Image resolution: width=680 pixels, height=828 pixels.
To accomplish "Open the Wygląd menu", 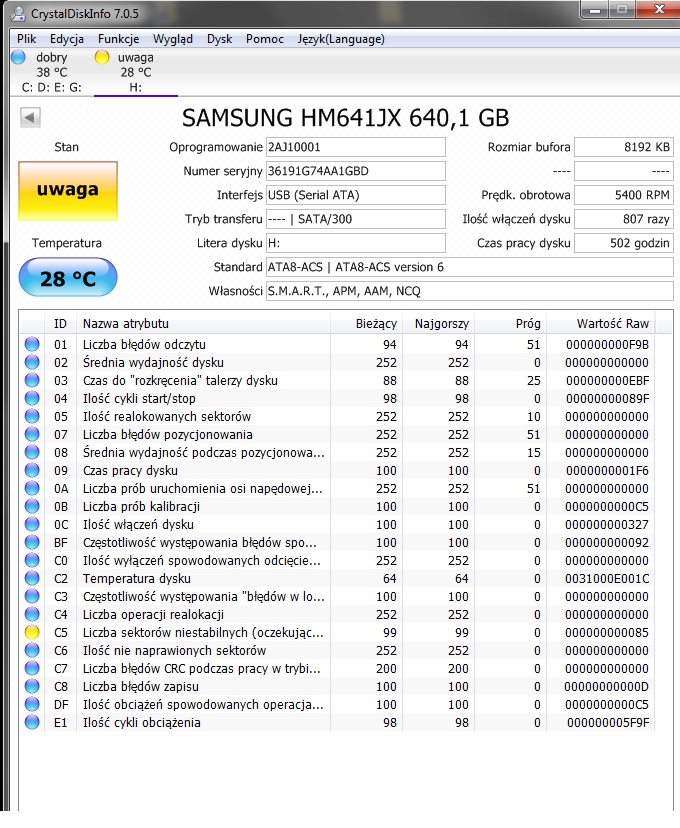I will coord(173,39).
